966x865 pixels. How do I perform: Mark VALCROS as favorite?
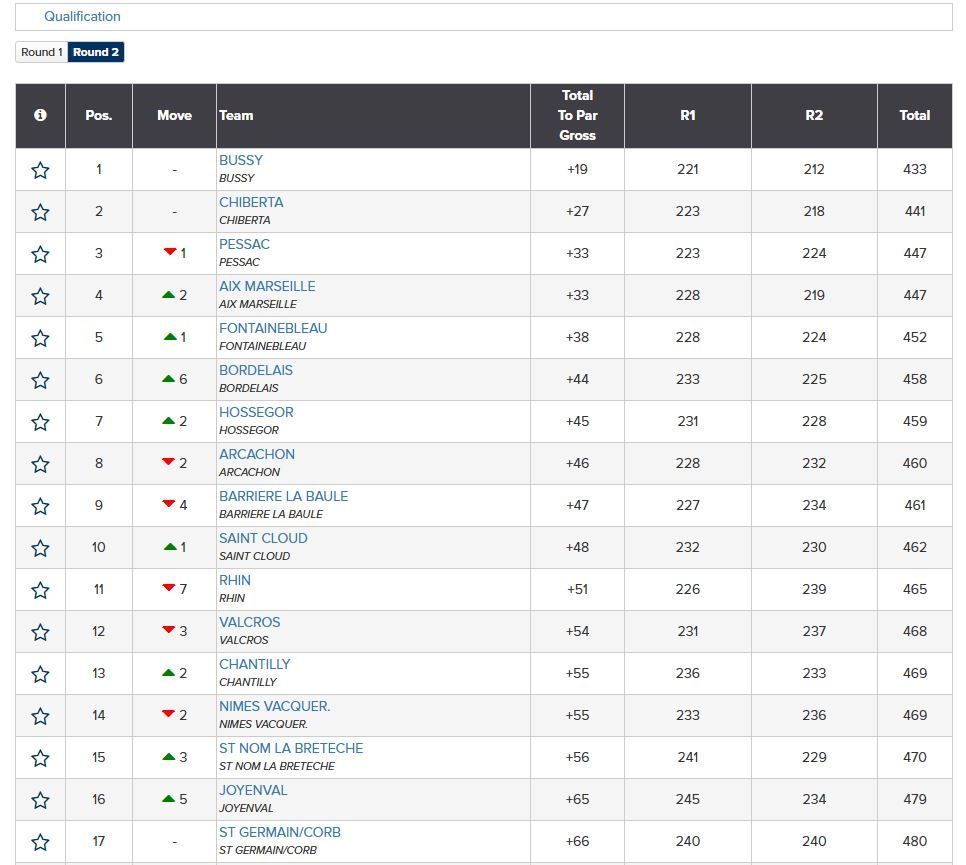pyautogui.click(x=40, y=632)
